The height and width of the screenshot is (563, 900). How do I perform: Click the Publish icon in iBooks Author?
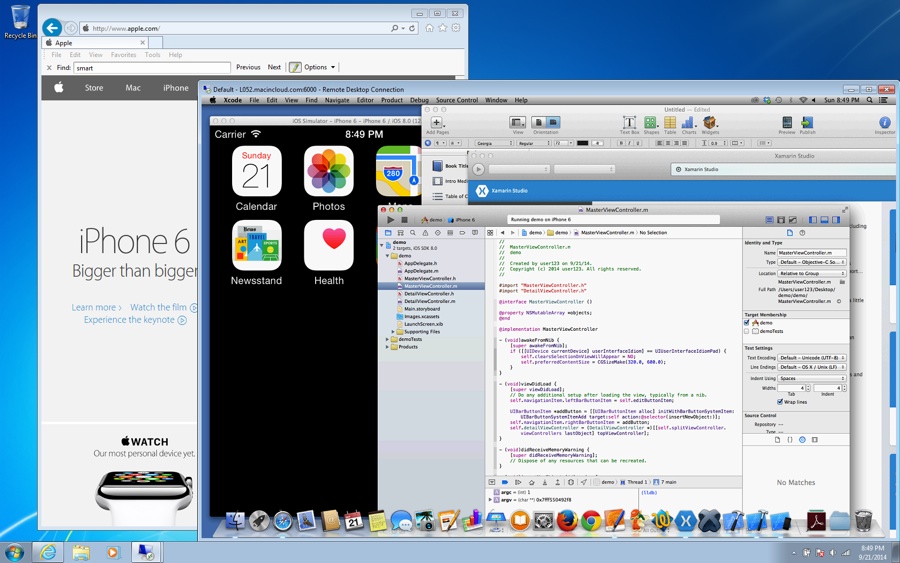coord(807,124)
